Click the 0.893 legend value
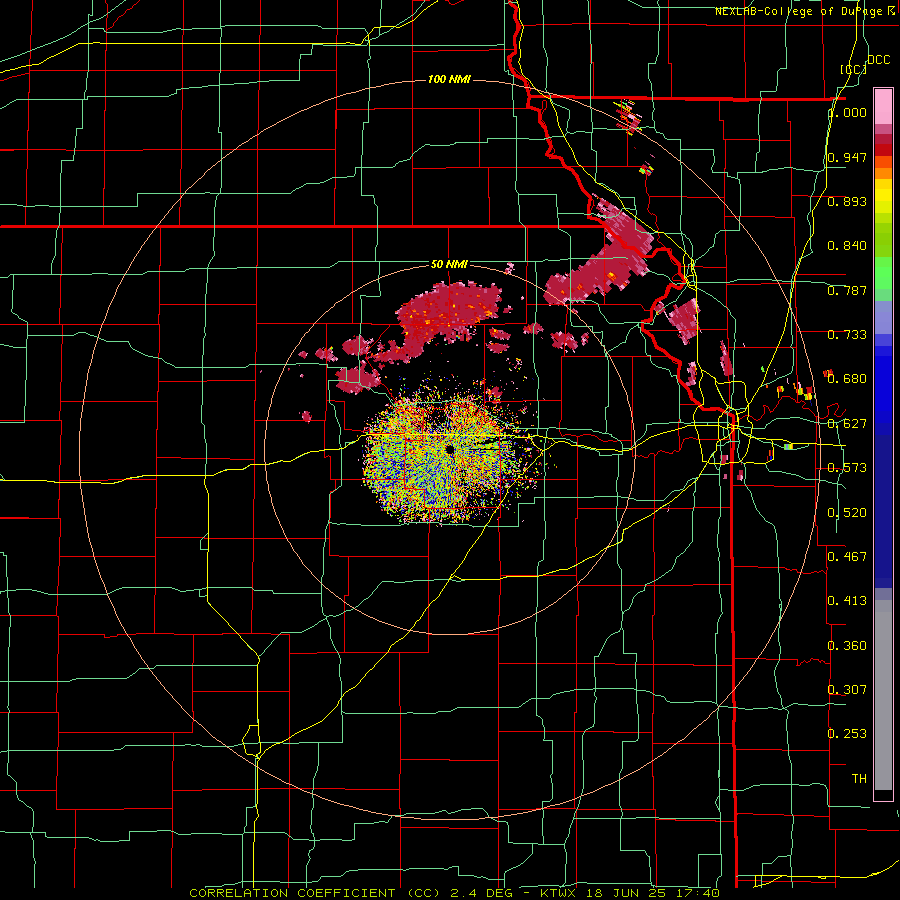This screenshot has height=900, width=900. tap(847, 201)
